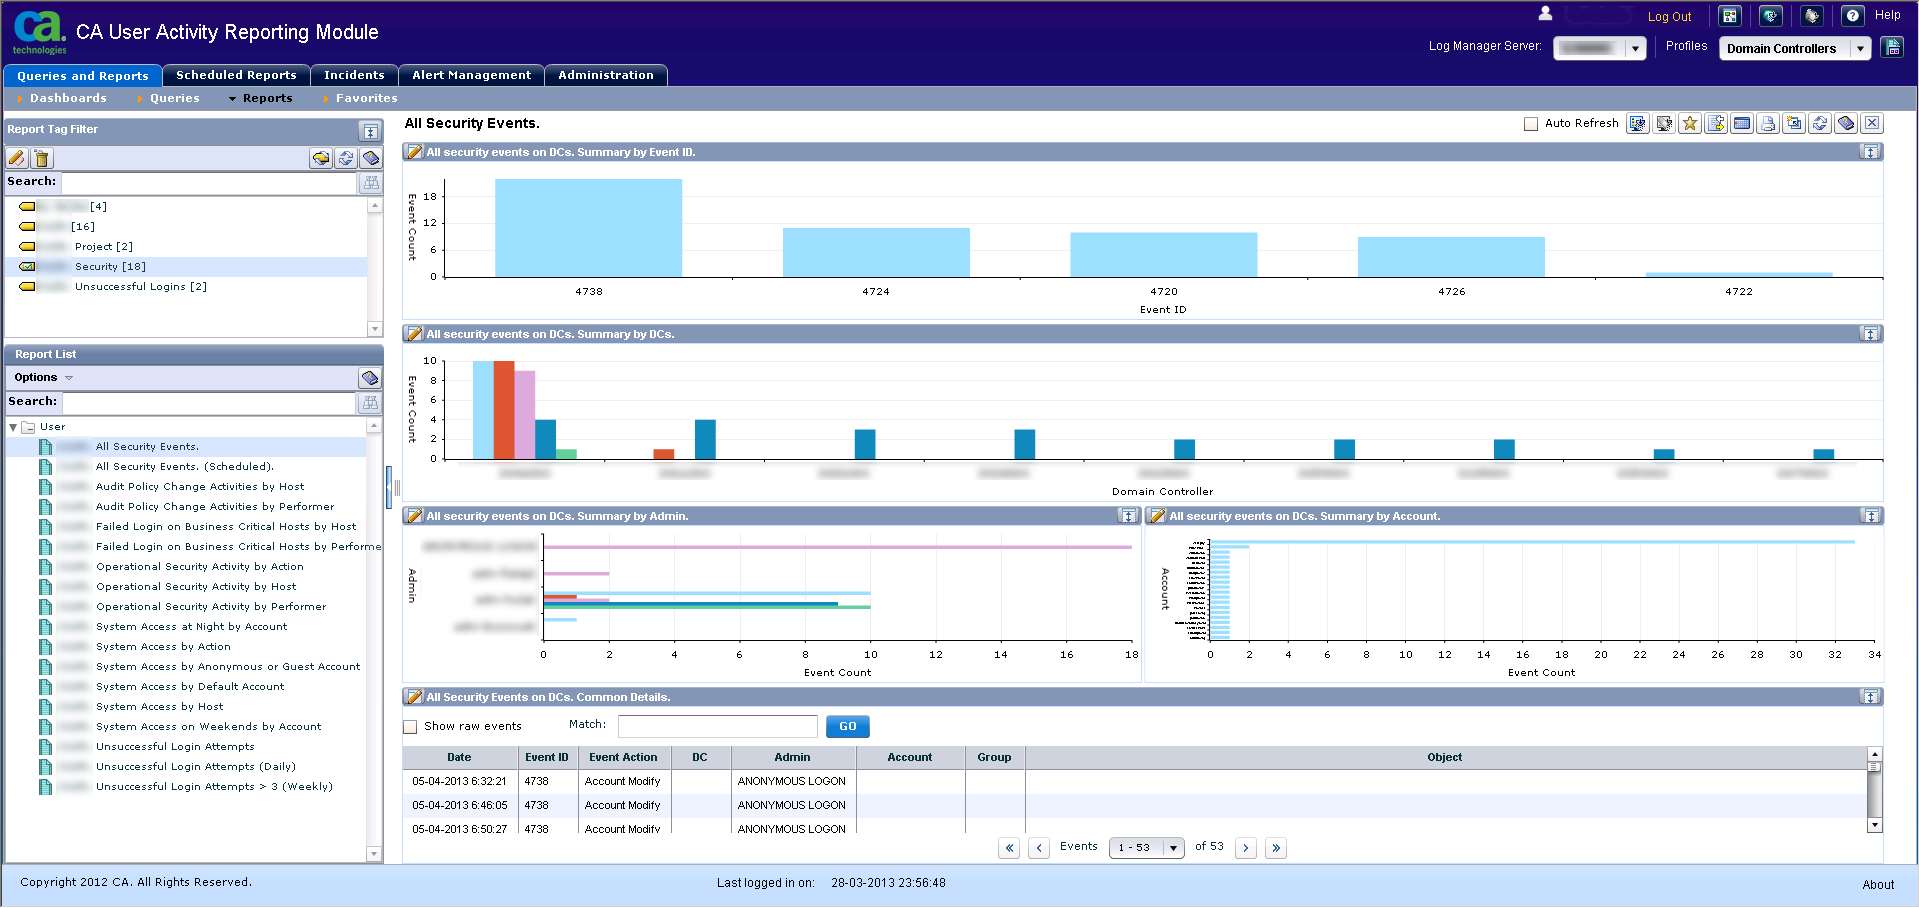The height and width of the screenshot is (908, 1919).
Task: Open the Log Manager Server dropdown
Action: (x=1635, y=48)
